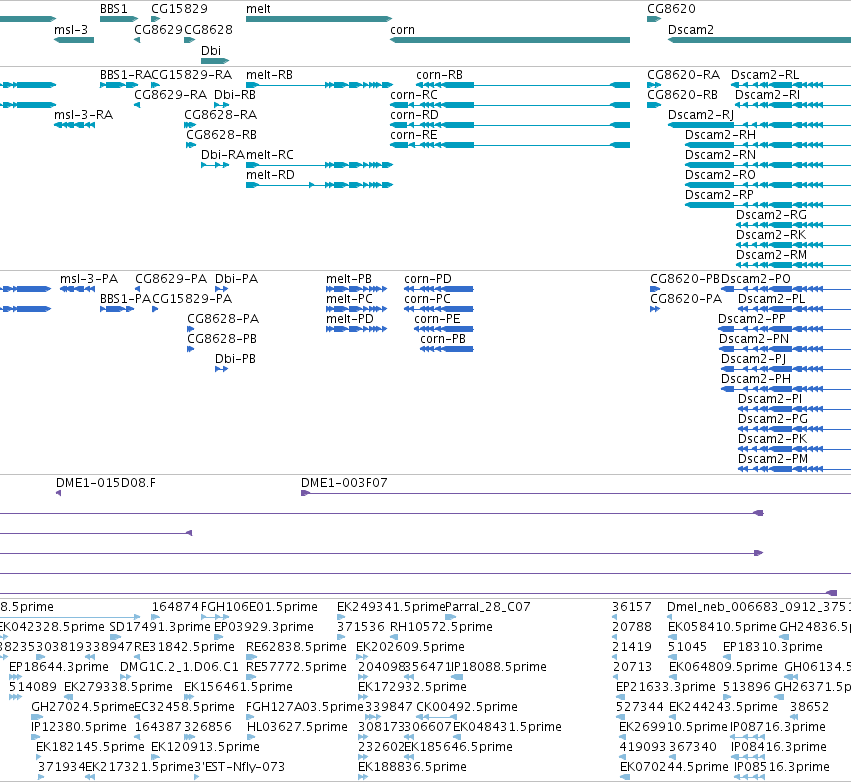This screenshot has height=782, width=851.
Task: Select the corn-RB transcript label
Action: pos(440,75)
